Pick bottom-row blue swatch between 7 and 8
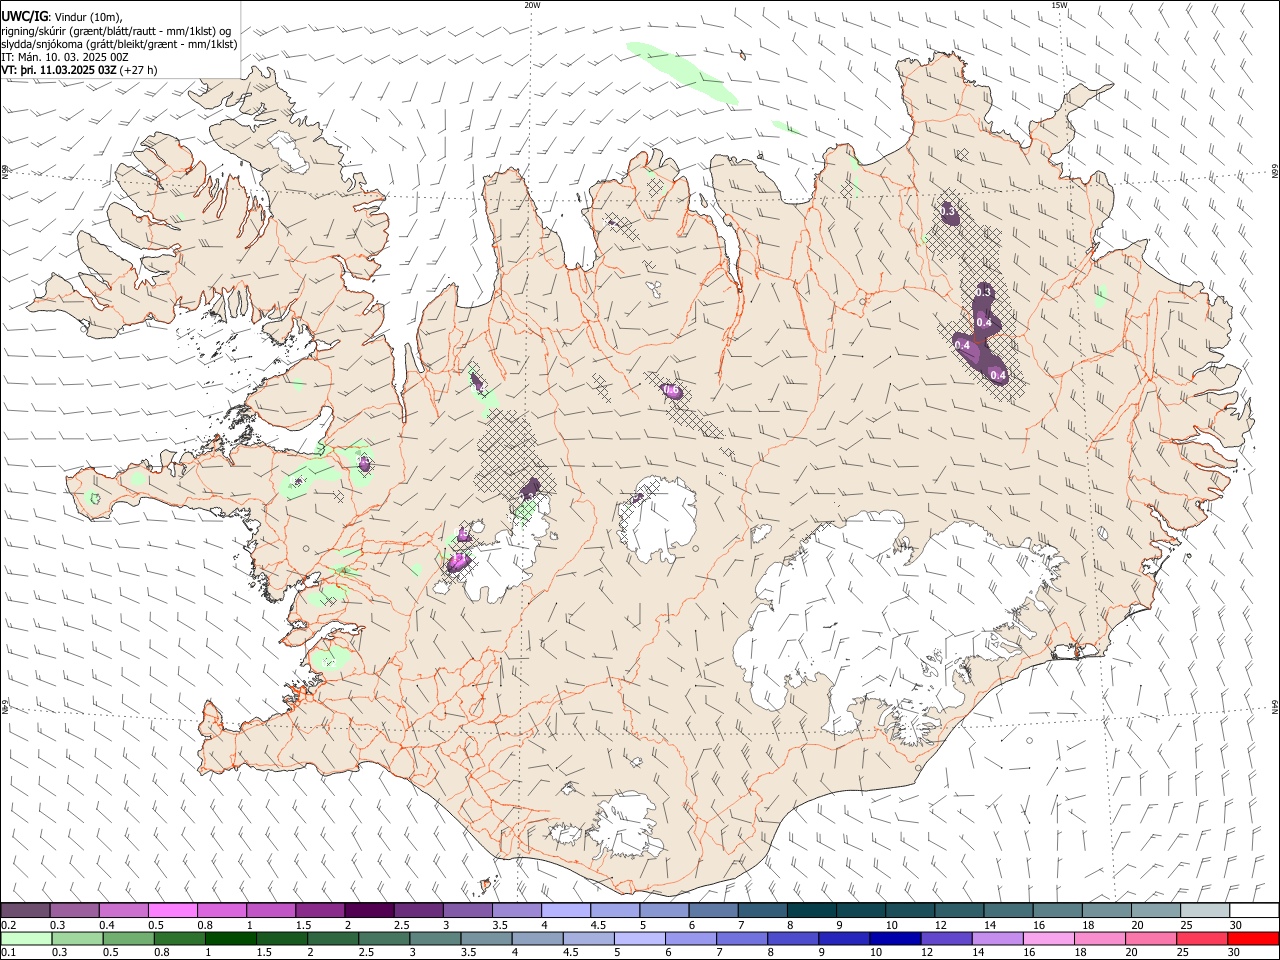Image resolution: width=1280 pixels, height=960 pixels. (x=742, y=939)
